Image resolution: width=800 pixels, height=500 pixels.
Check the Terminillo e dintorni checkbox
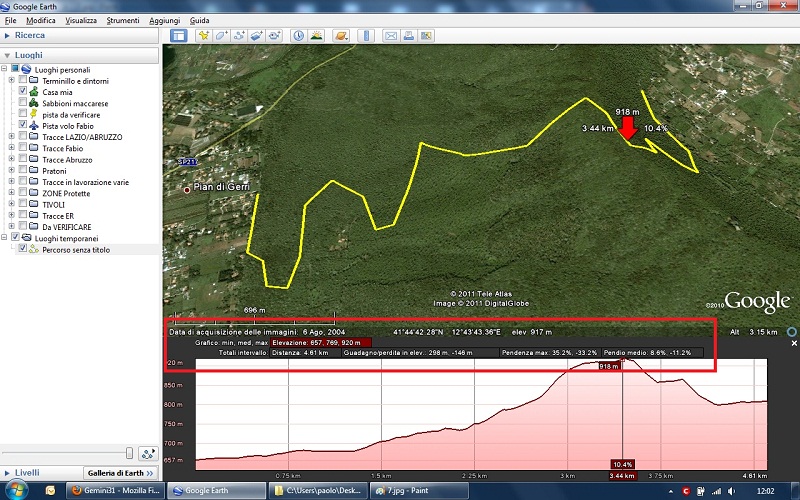tap(22, 80)
